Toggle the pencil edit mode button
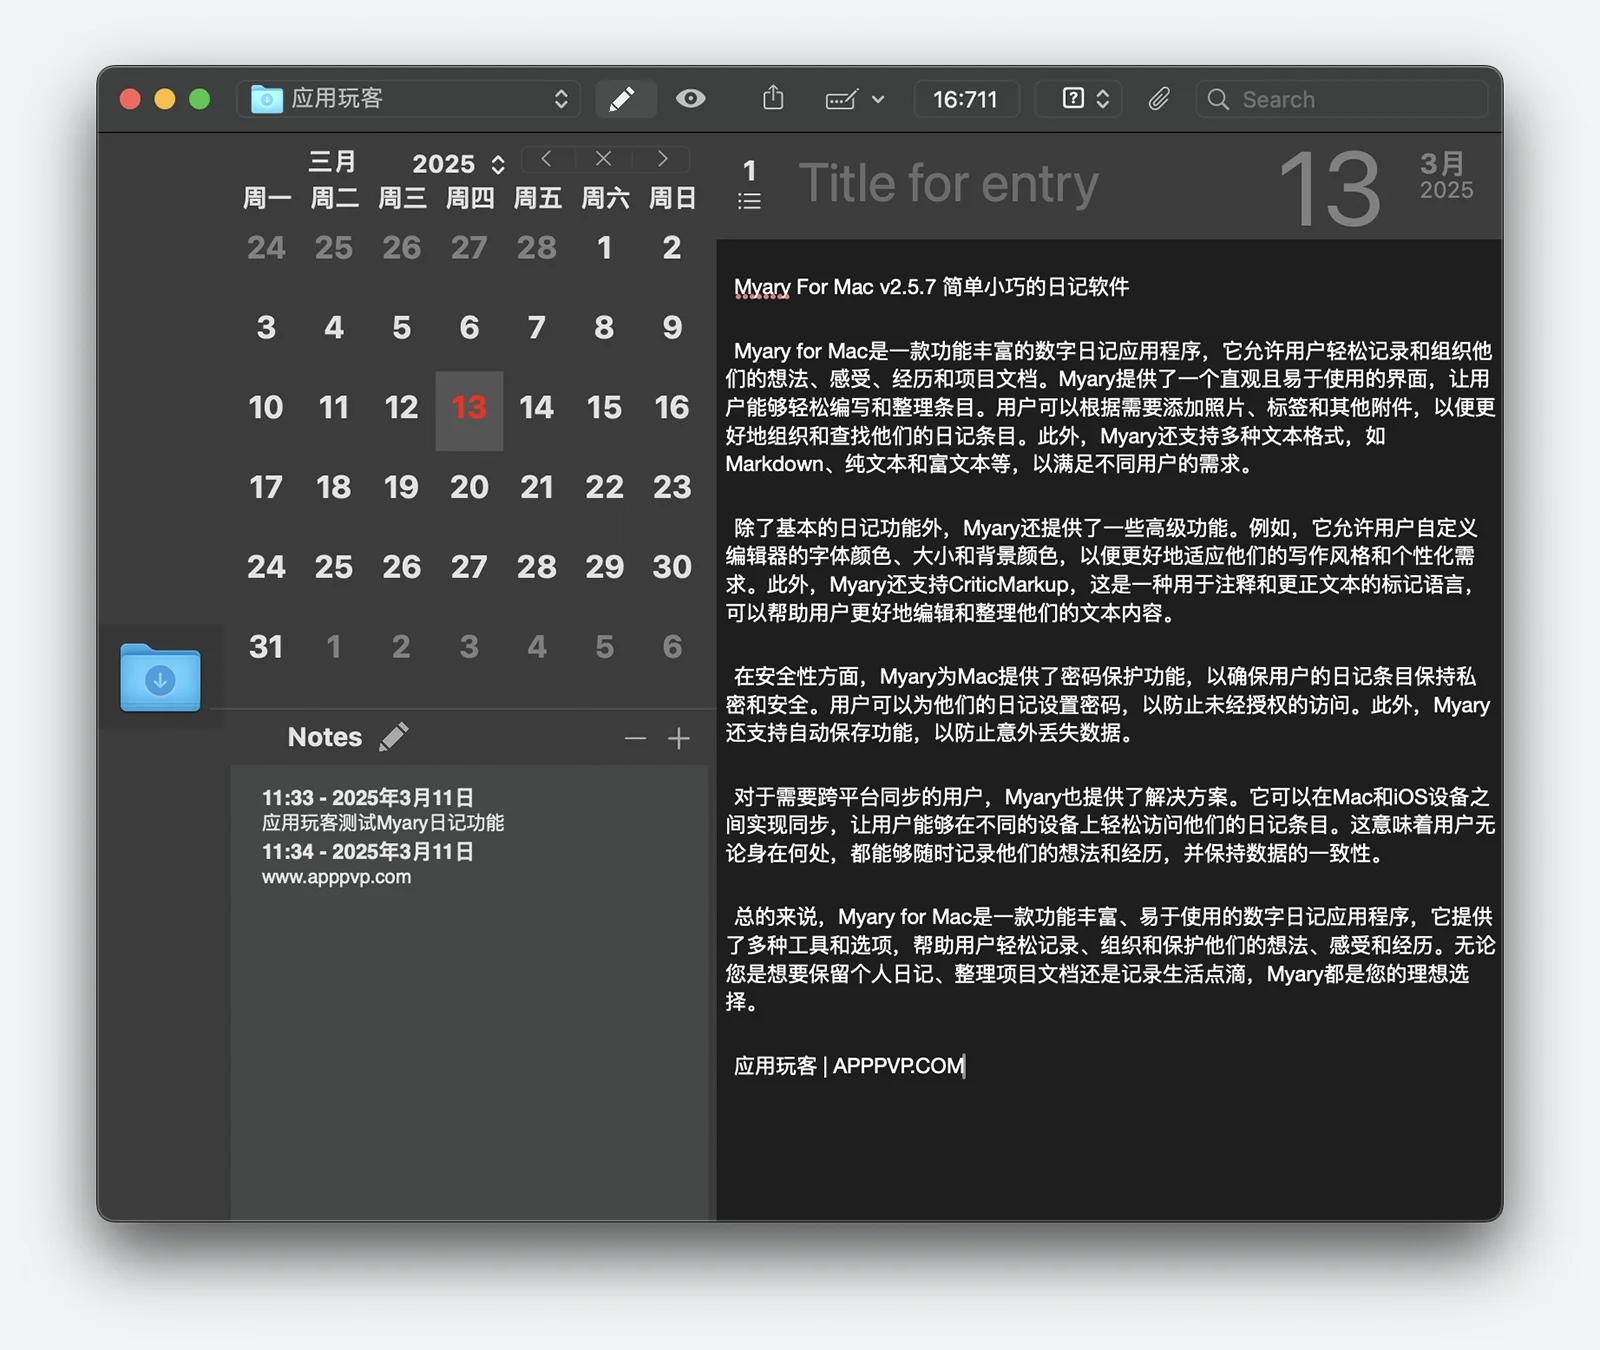Screen dimensions: 1600x1350 (x=624, y=99)
